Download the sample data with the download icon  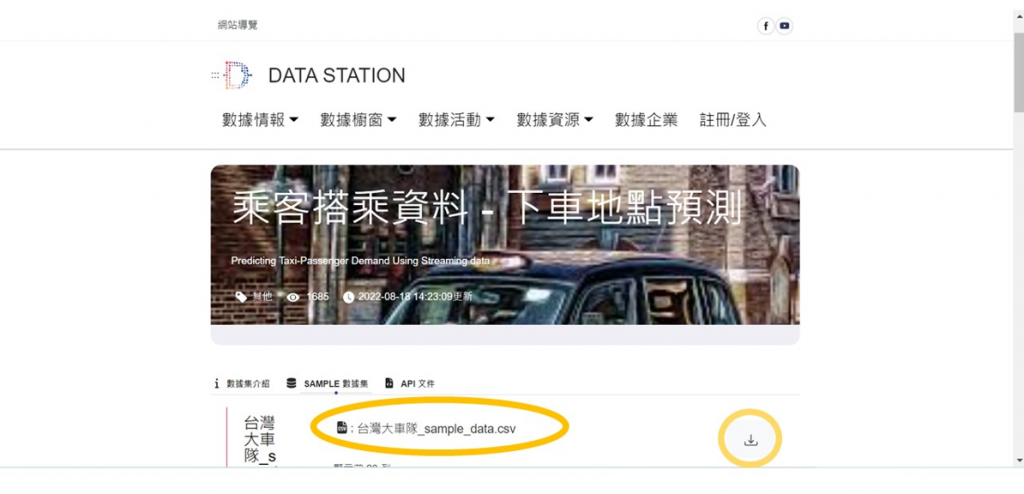click(x=750, y=440)
